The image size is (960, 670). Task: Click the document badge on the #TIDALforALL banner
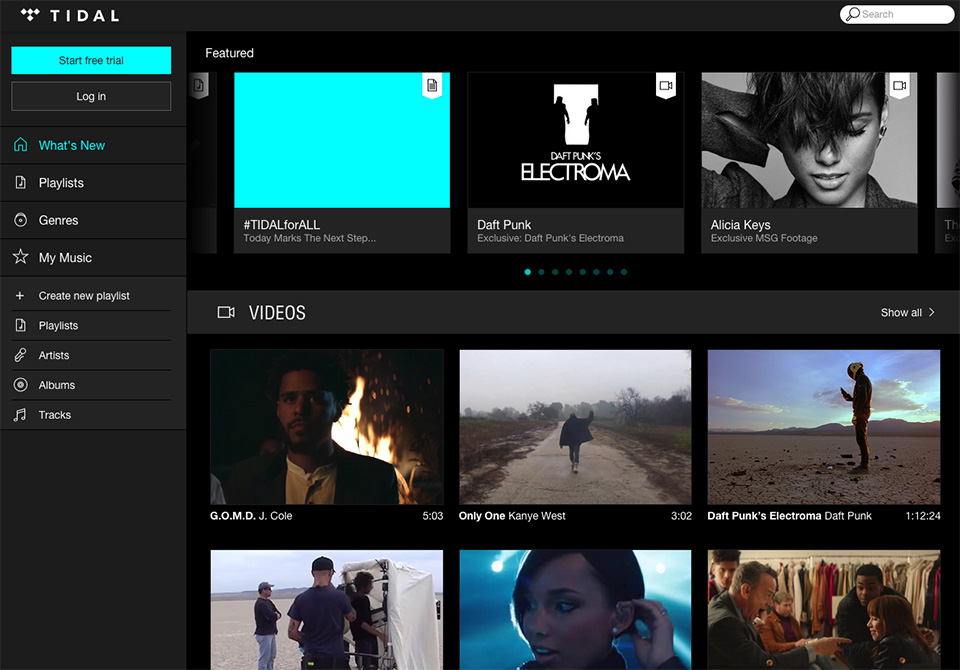point(432,86)
